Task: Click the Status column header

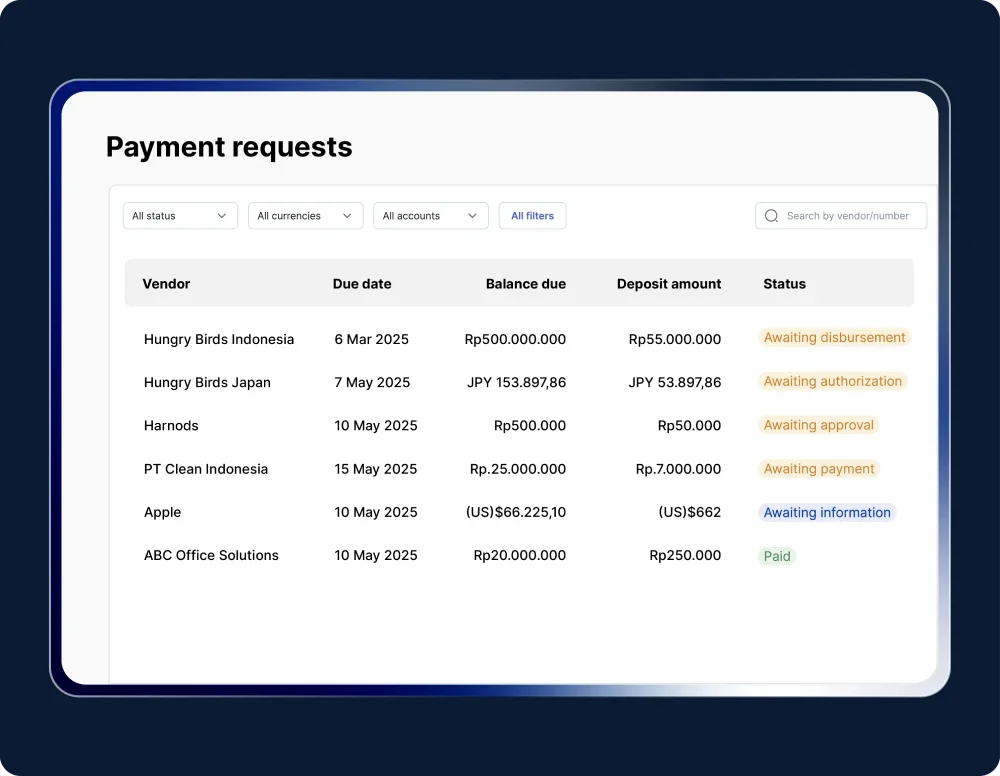Action: pos(784,284)
